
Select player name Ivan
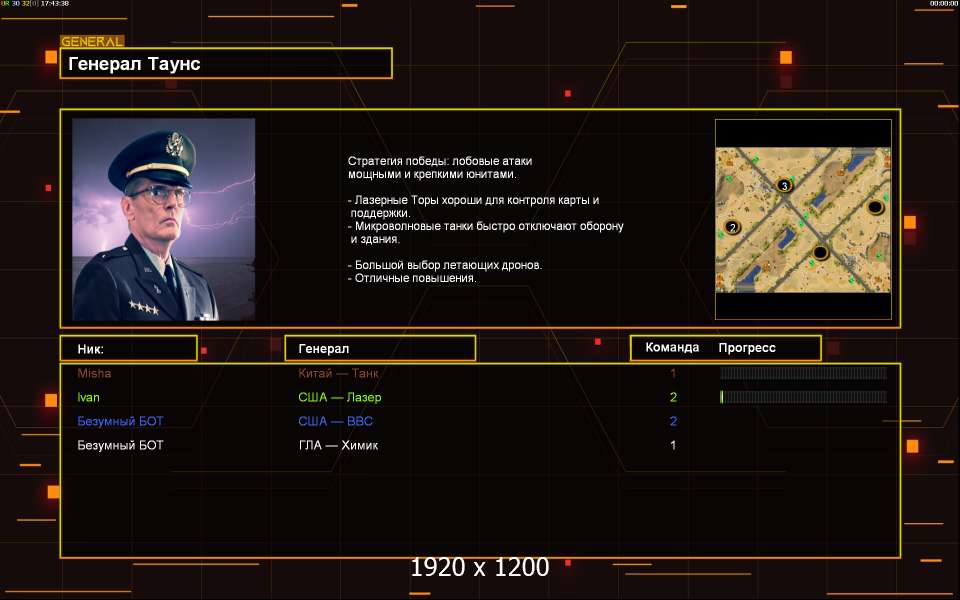click(88, 397)
